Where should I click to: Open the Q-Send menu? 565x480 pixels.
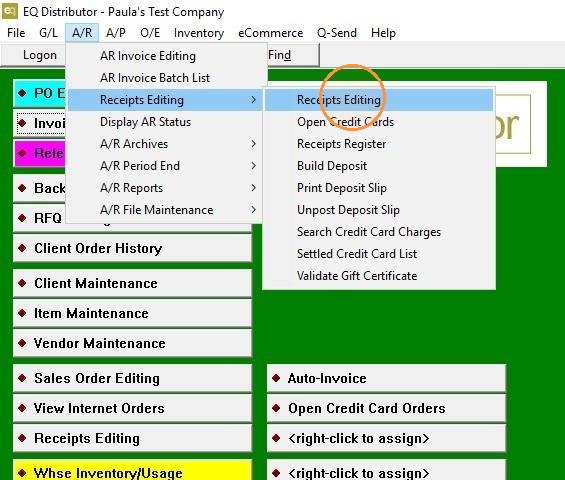coord(337,33)
